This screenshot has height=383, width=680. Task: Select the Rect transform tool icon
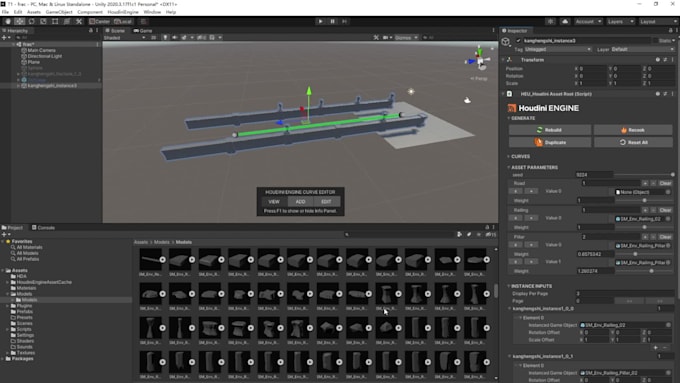point(55,21)
